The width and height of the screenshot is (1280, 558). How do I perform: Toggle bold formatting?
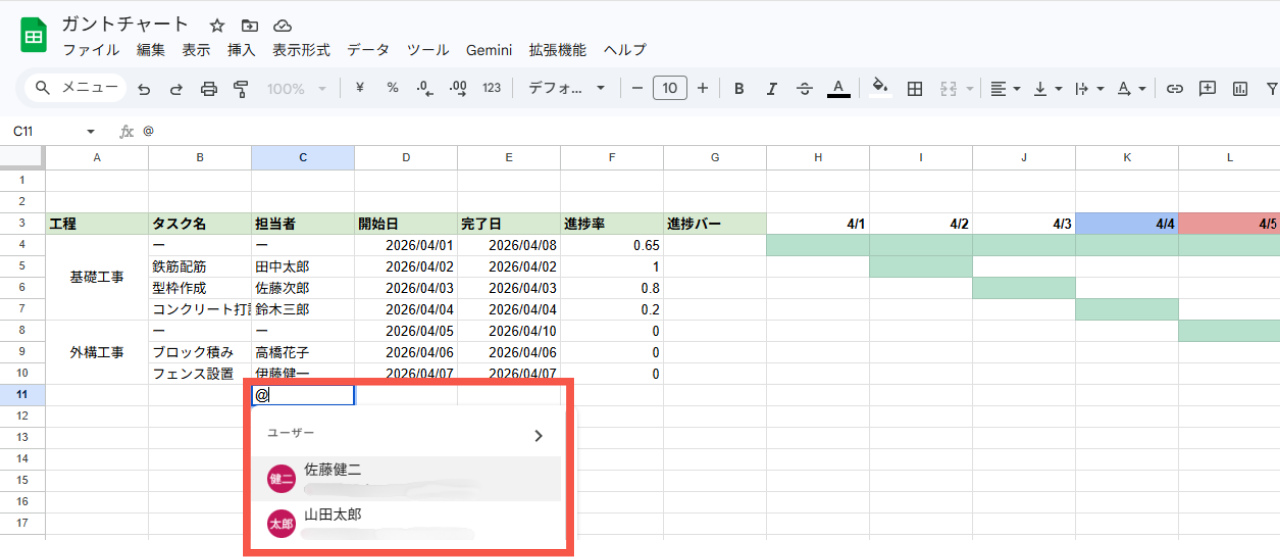[x=739, y=89]
